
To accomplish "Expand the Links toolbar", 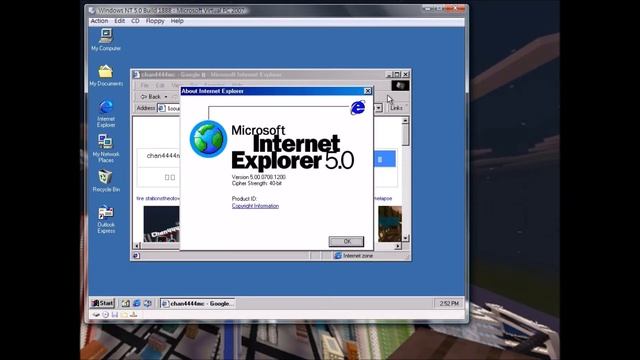I will [x=396, y=108].
